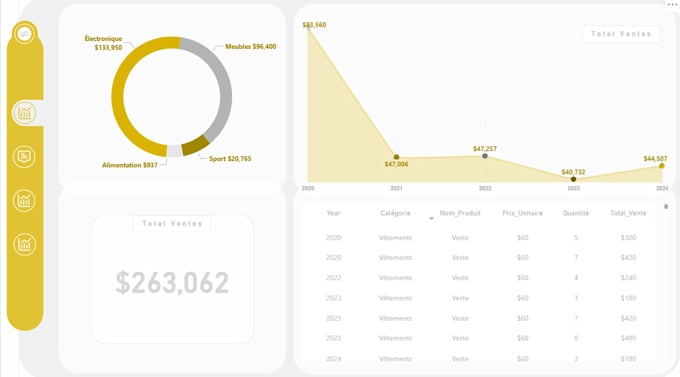Sort table by the Quantité column header
Screen dimensions: 680x377
[x=576, y=213]
